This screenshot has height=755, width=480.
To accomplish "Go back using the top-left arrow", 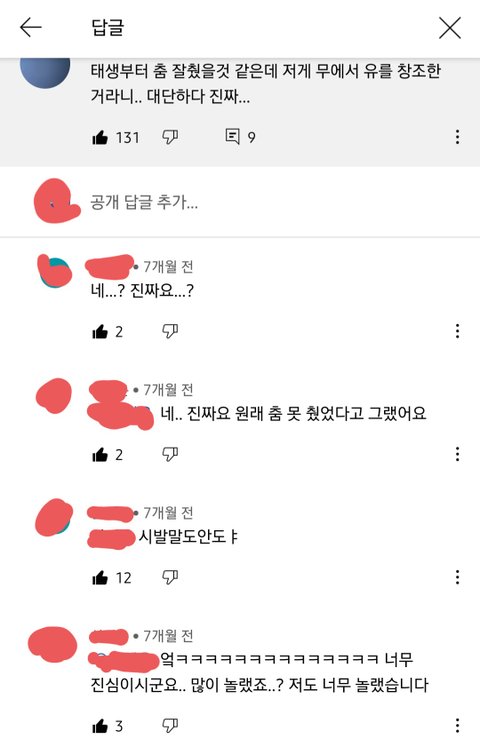I will (31, 27).
